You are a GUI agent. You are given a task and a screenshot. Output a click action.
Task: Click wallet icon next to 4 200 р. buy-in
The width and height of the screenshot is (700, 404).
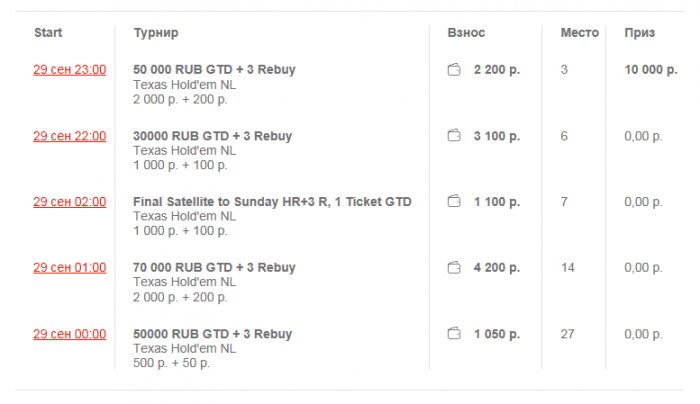(454, 268)
